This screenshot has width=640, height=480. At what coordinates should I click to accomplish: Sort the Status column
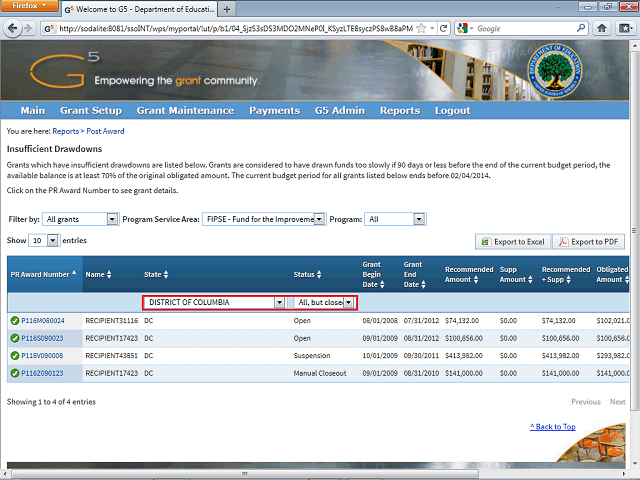click(321, 274)
